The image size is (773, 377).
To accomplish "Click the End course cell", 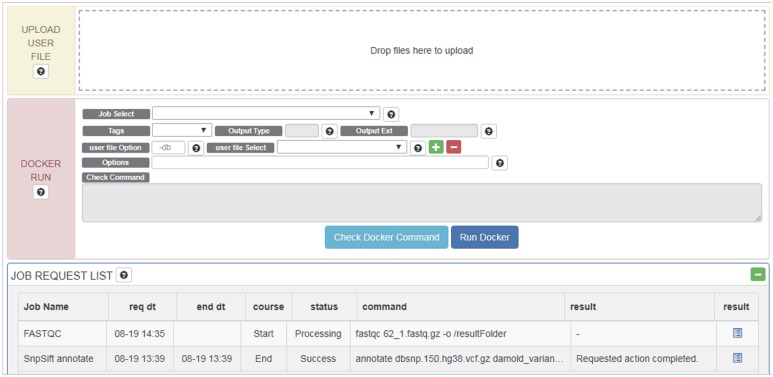I will click(x=264, y=358).
